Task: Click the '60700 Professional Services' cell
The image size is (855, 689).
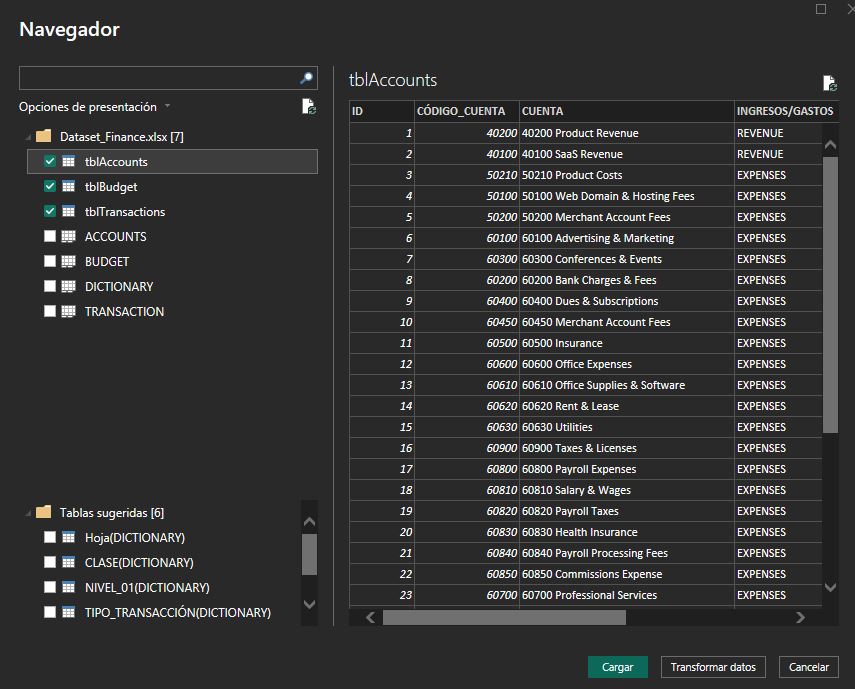Action: coord(626,595)
